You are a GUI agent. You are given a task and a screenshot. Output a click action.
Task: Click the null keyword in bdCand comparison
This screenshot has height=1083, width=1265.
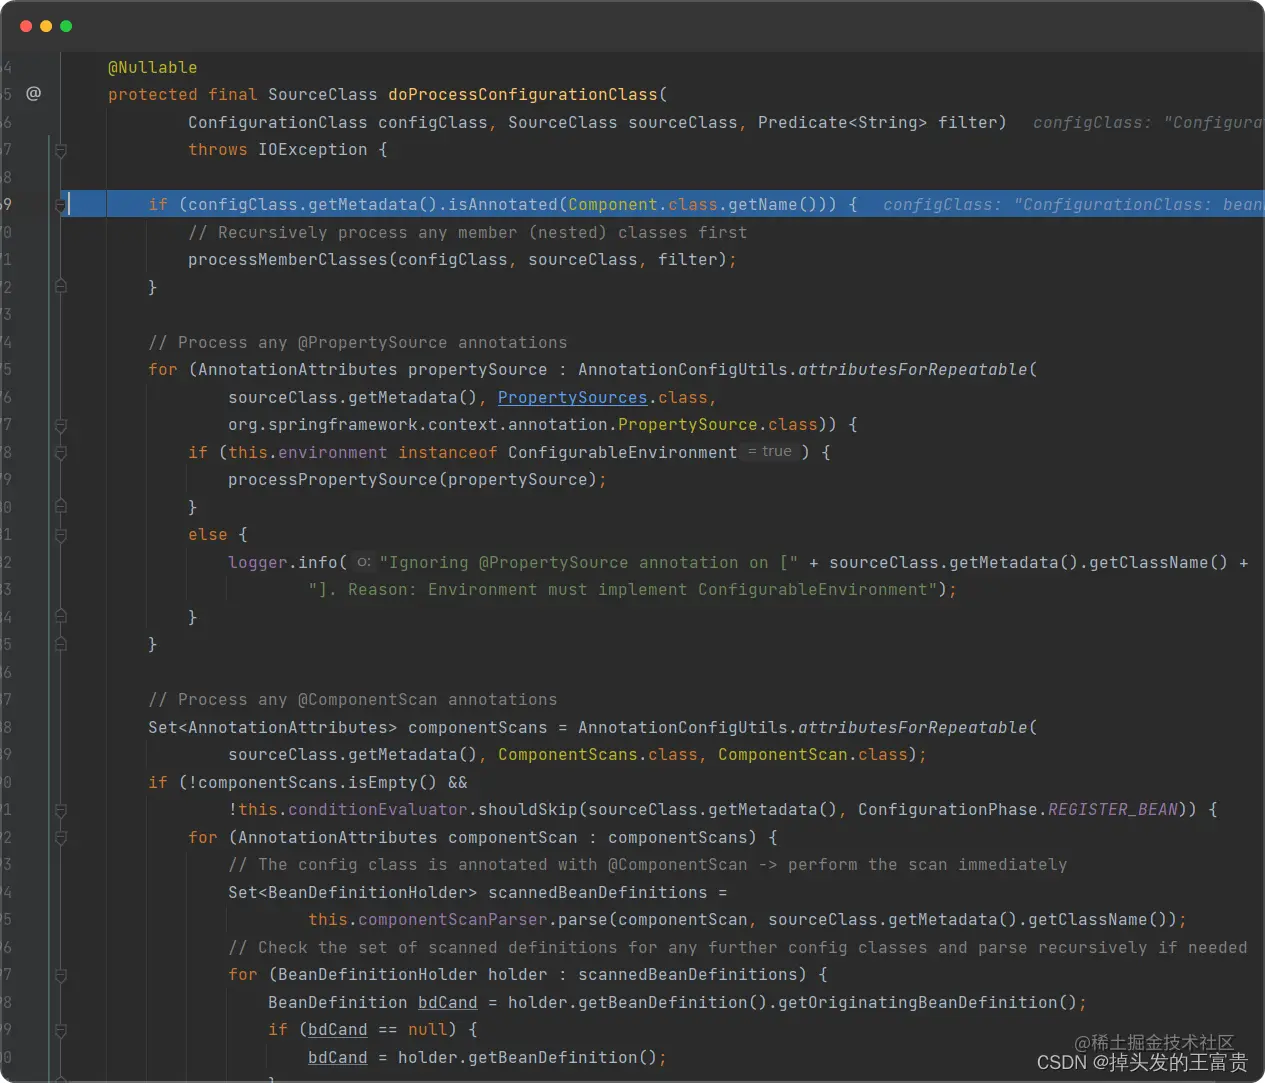coord(427,1029)
